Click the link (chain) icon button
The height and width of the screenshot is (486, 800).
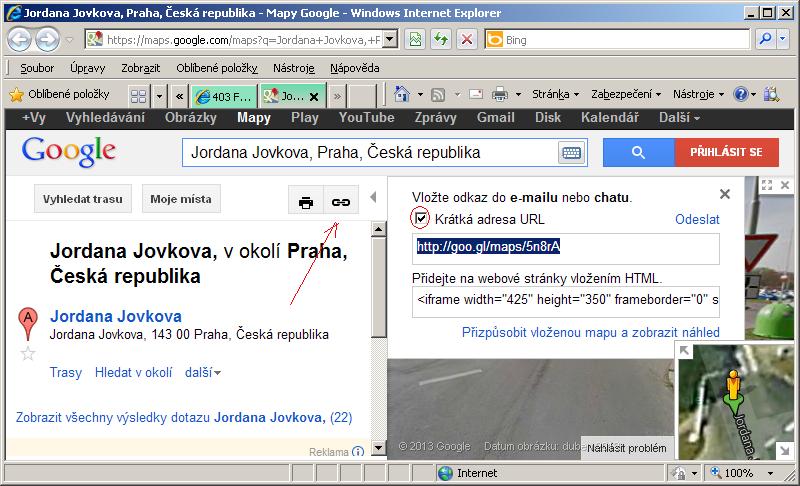pos(341,201)
